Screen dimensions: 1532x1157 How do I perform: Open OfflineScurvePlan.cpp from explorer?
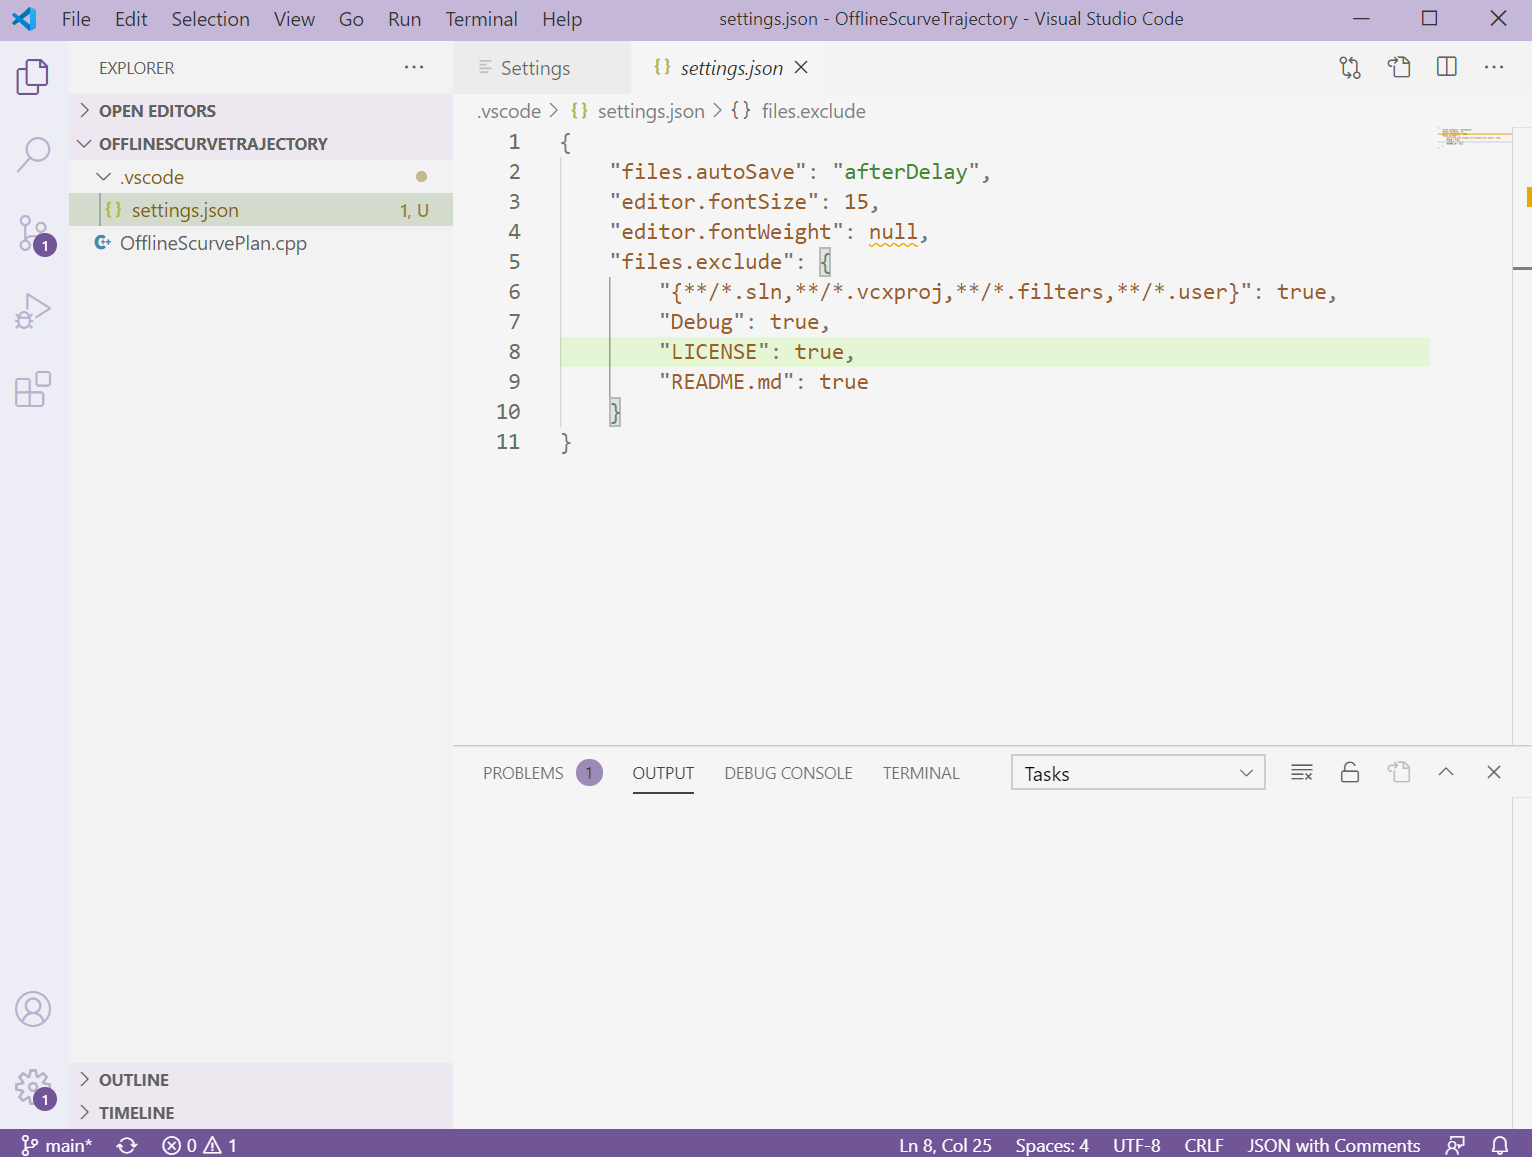click(261, 243)
